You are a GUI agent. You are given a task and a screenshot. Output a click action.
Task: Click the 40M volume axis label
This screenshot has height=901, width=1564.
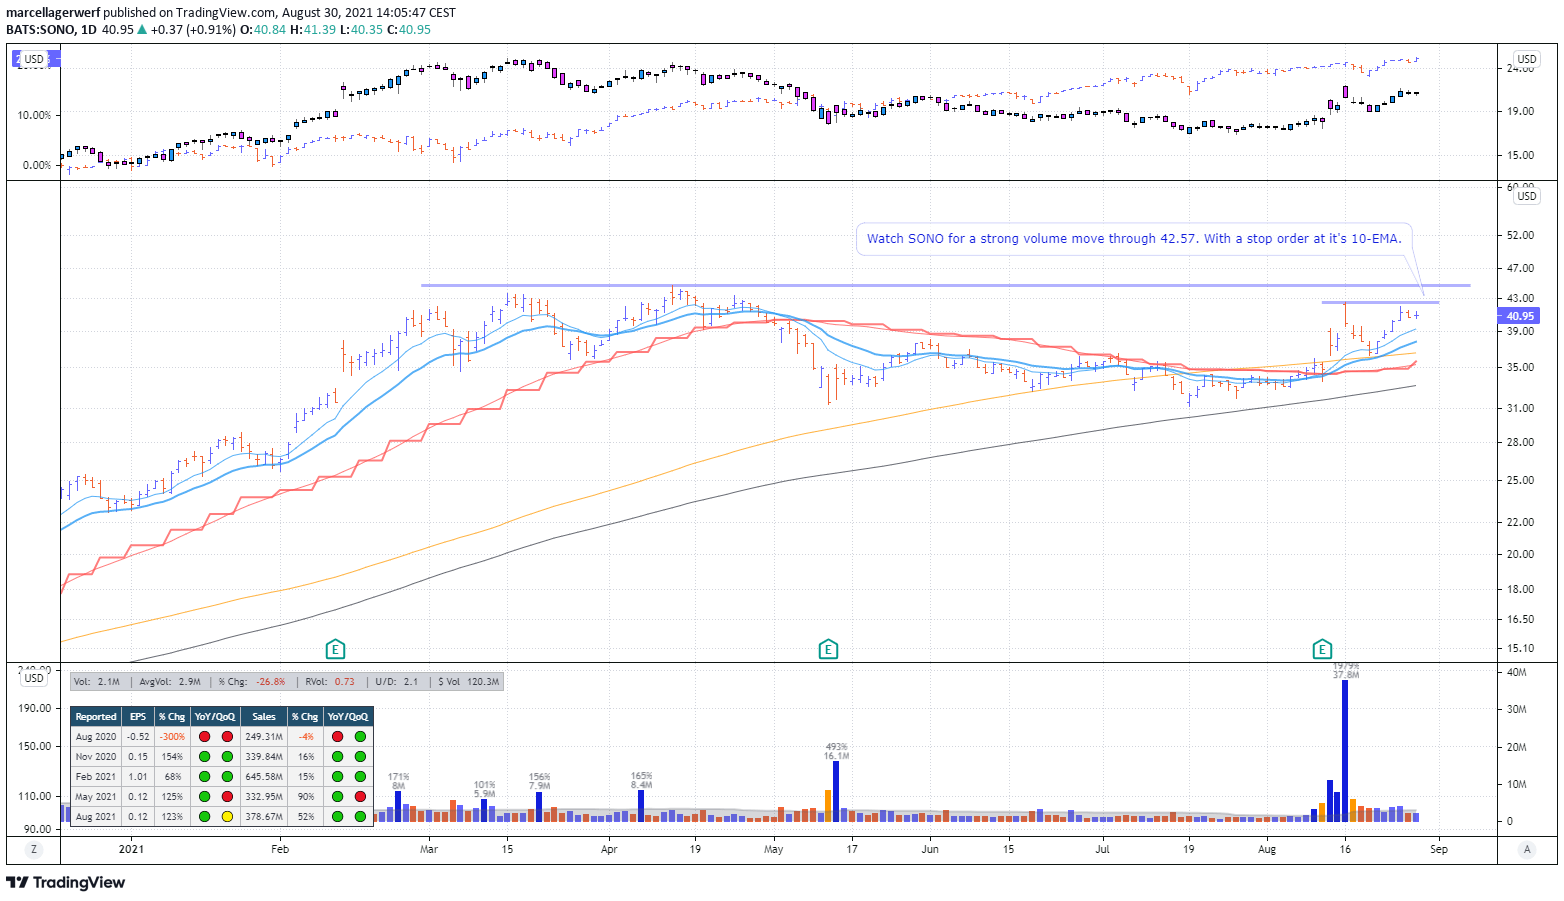[1516, 672]
